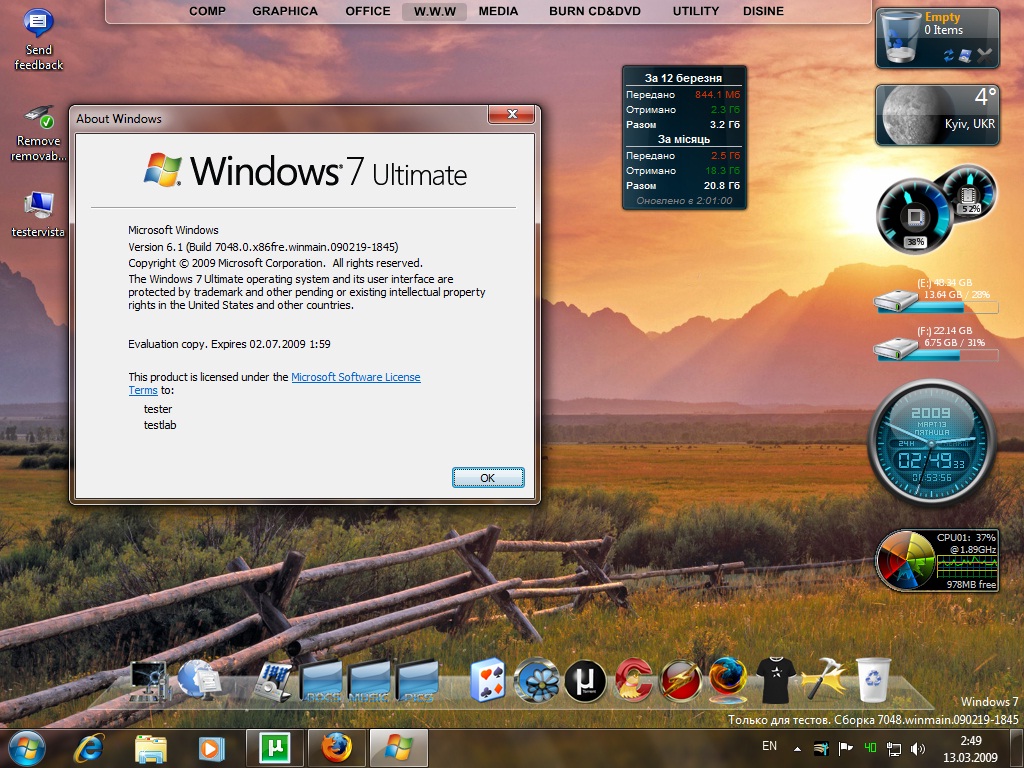Click OK in the About Windows dialog

(x=488, y=477)
